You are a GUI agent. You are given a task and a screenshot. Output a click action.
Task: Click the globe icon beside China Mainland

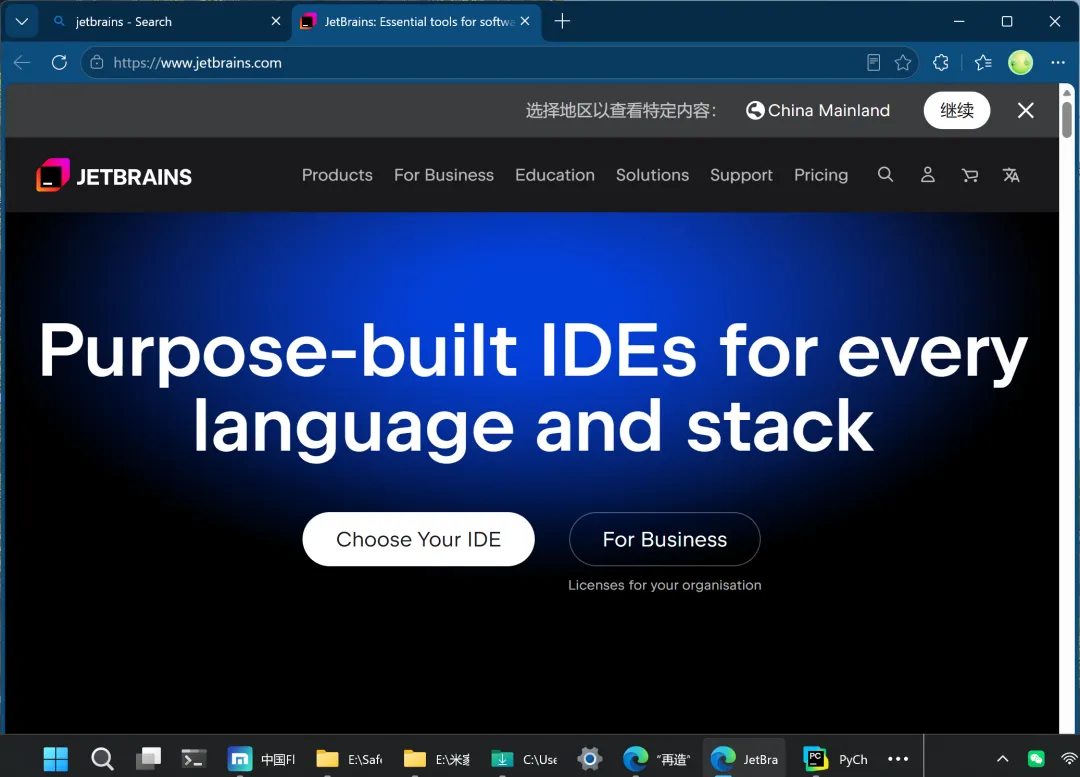(755, 110)
